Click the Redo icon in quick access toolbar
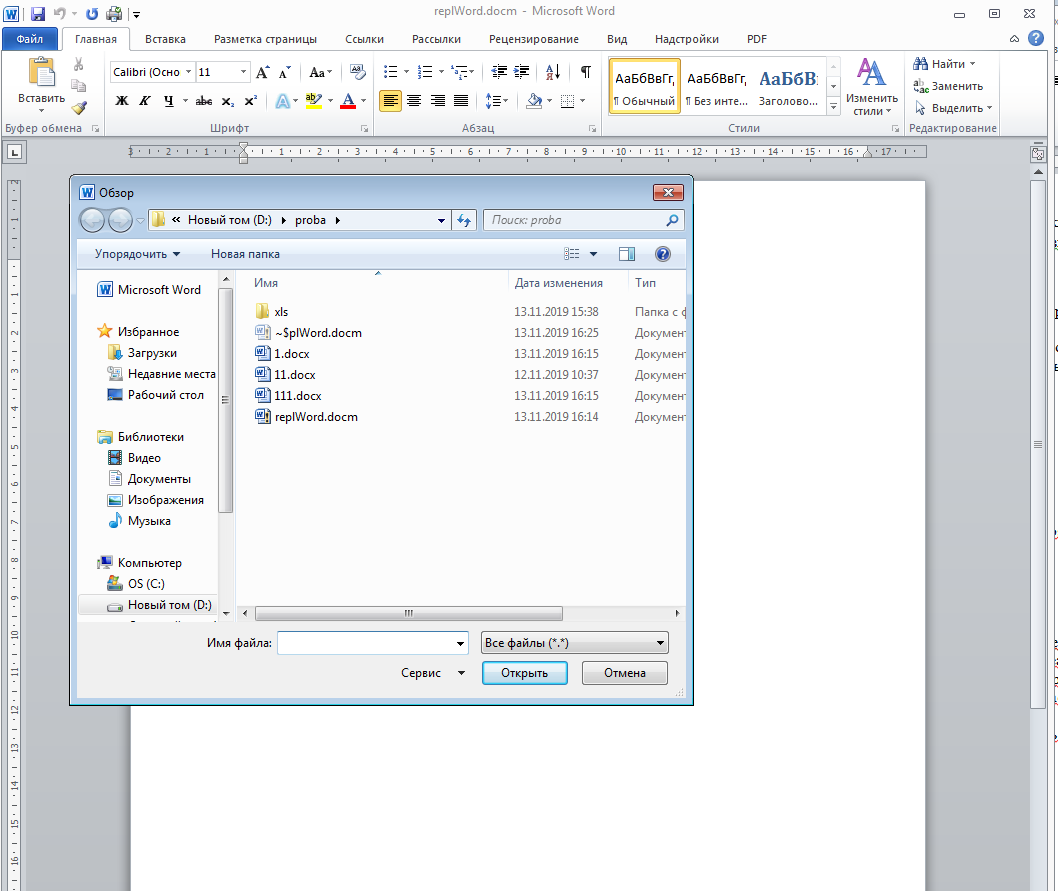 [x=92, y=14]
